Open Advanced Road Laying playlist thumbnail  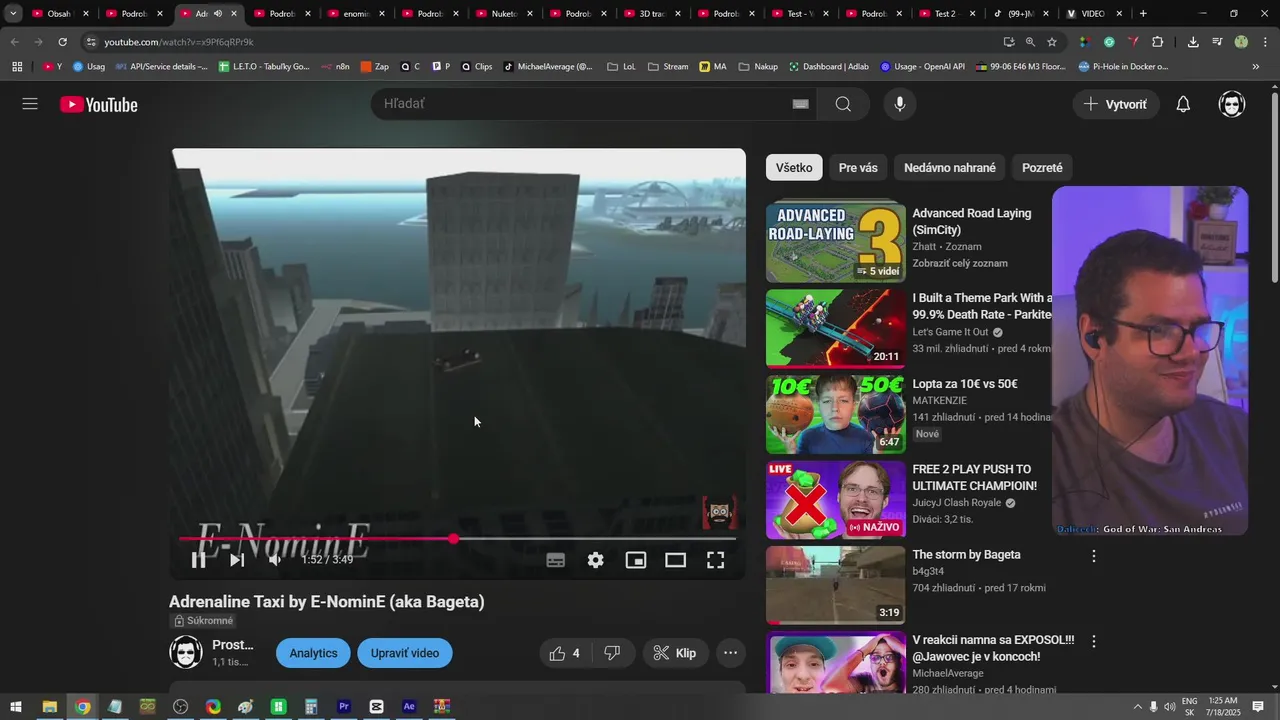[836, 243]
